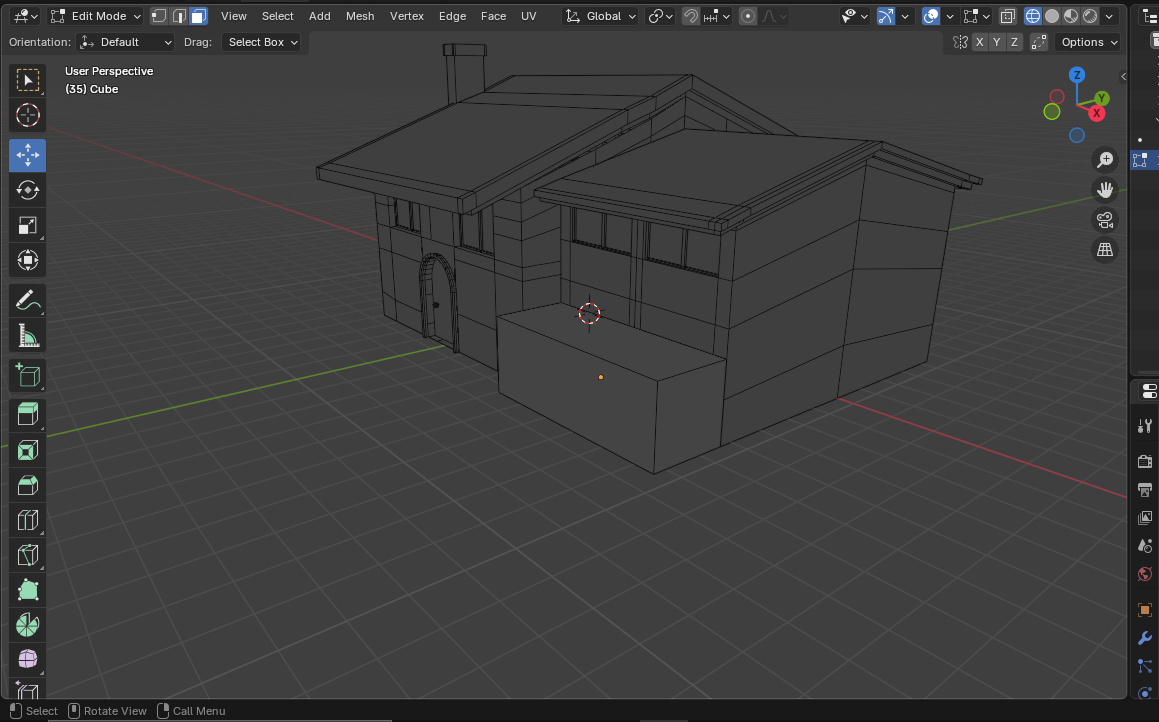Activate the 3D Cursor tool
The height and width of the screenshot is (722, 1159).
[27, 115]
